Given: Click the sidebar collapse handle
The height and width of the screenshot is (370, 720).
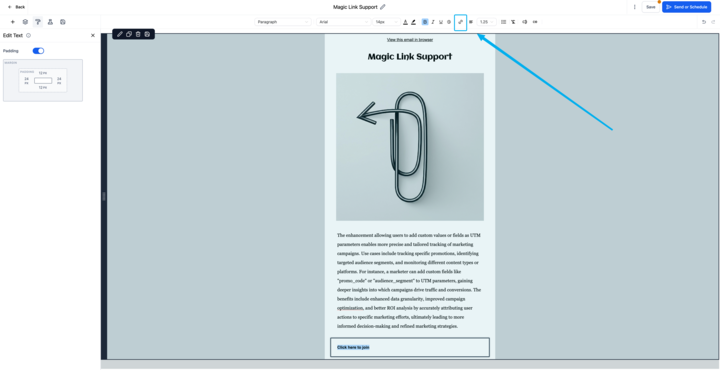Looking at the screenshot, I should tap(104, 196).
